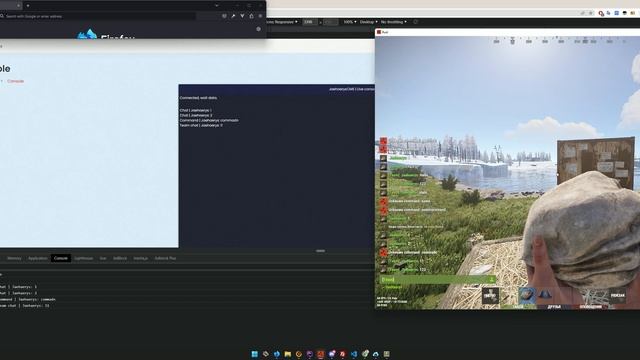This screenshot has height=360, width=640.
Task: Click the Firefox logo on the new tab page
Action: point(87,34)
